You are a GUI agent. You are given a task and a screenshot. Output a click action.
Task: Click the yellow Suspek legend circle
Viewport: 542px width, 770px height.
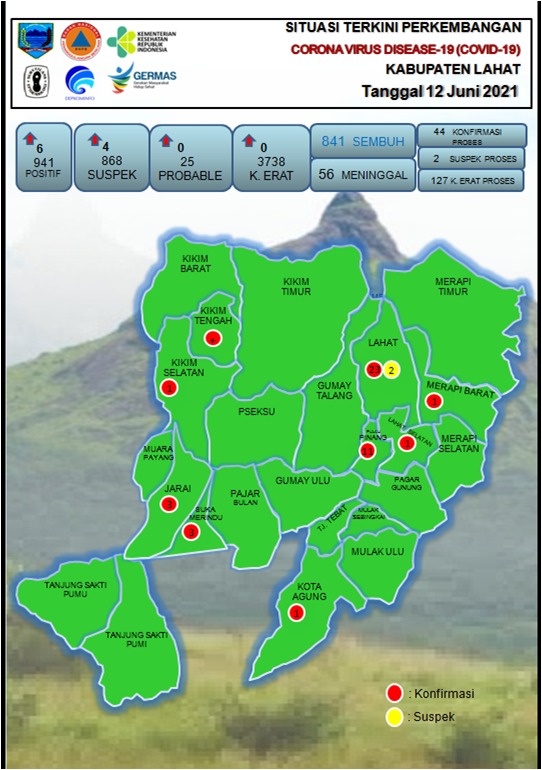(x=394, y=717)
